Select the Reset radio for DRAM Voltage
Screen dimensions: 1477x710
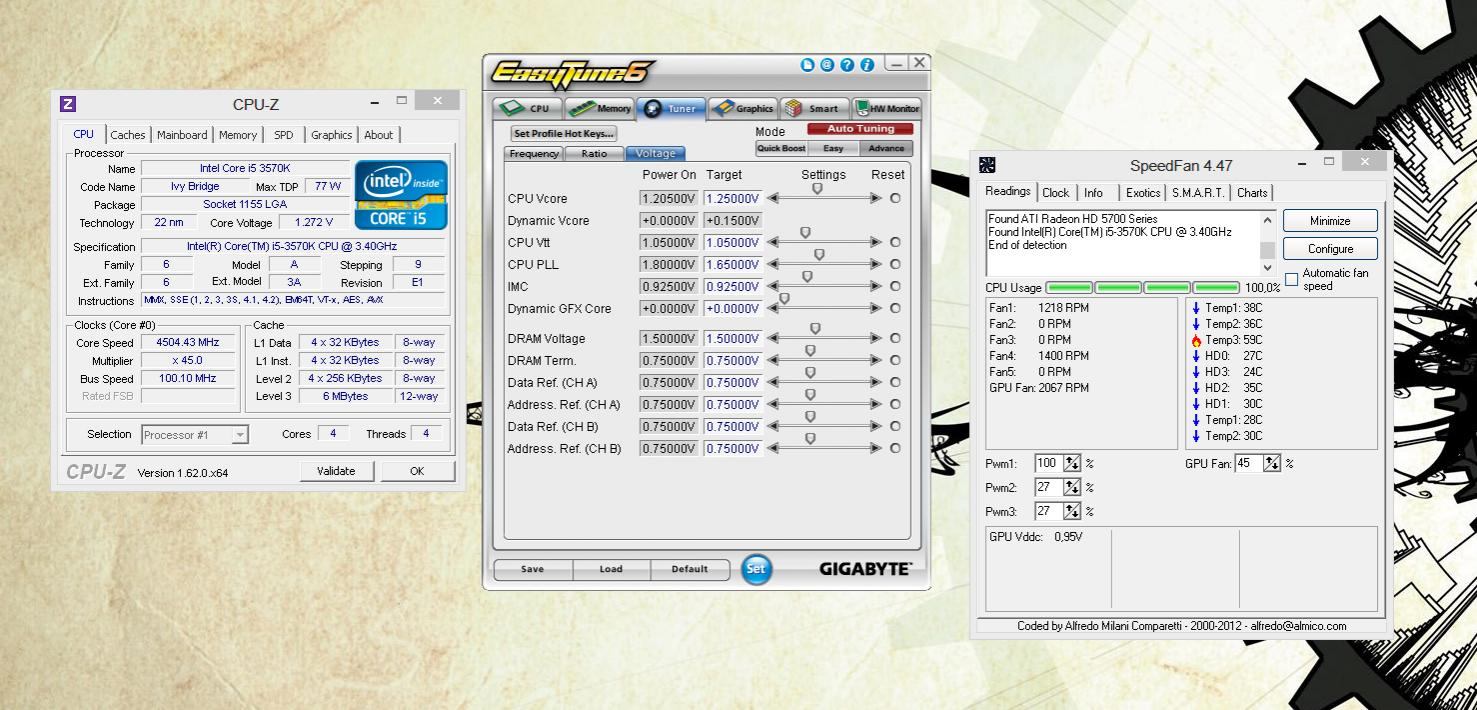tap(895, 338)
